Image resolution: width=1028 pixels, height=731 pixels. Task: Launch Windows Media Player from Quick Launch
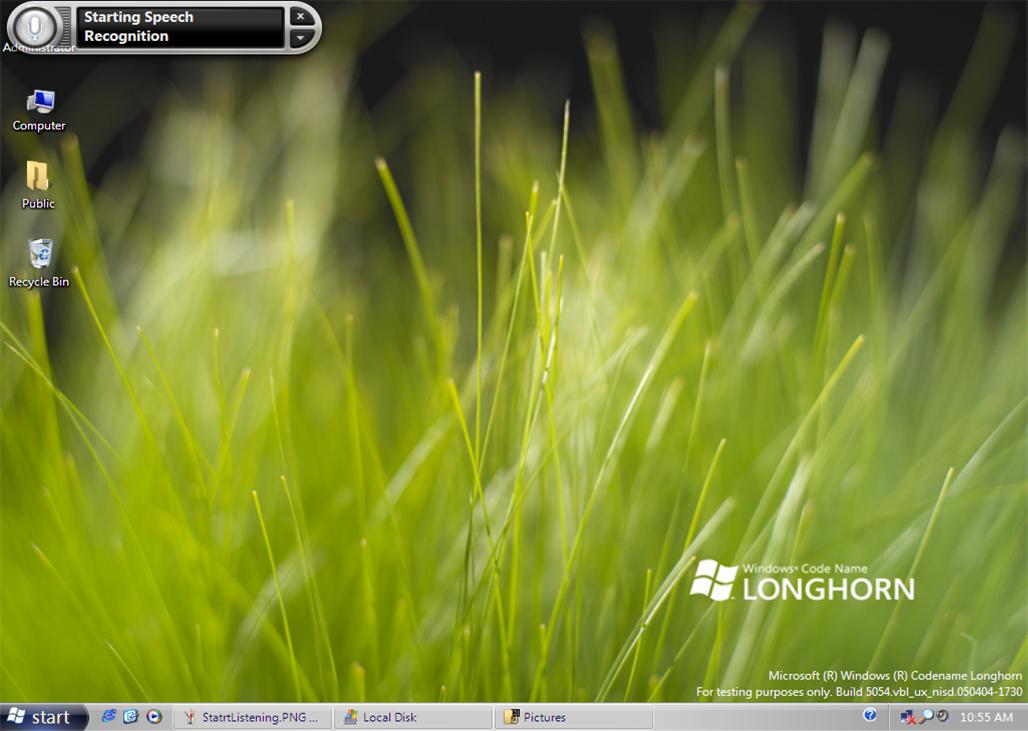154,717
